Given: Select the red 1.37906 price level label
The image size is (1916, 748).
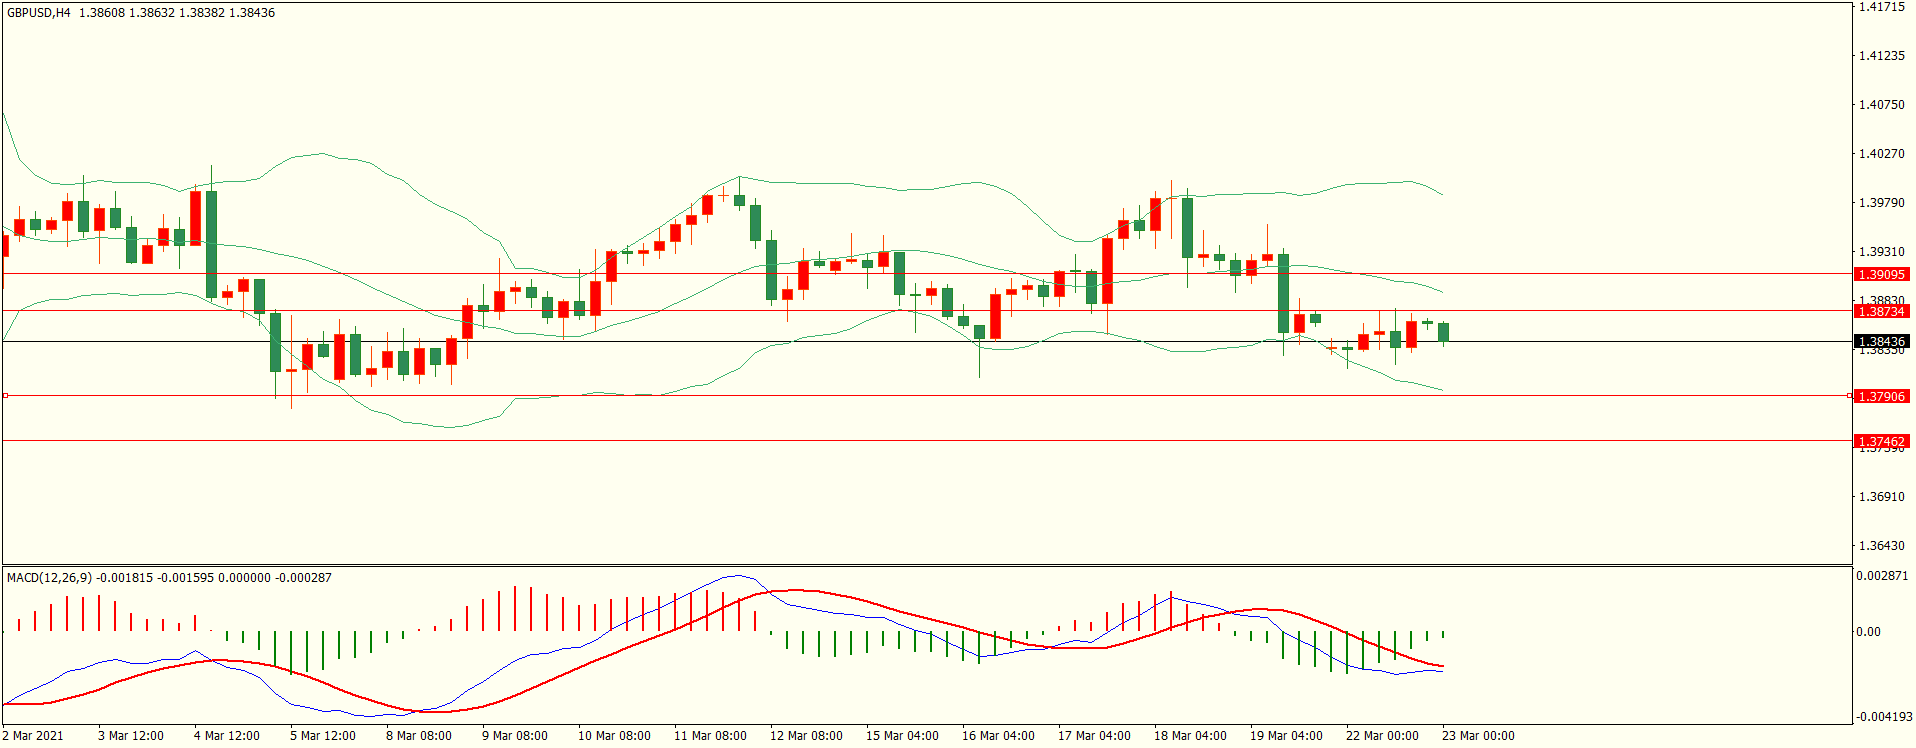Looking at the screenshot, I should point(1880,396).
